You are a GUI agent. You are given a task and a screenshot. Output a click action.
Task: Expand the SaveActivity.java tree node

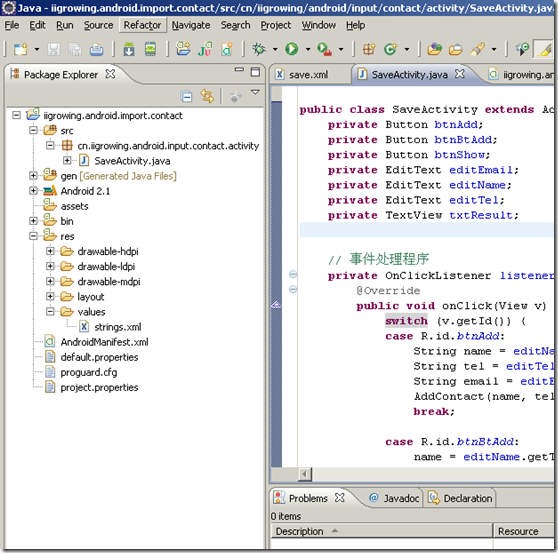[x=67, y=160]
